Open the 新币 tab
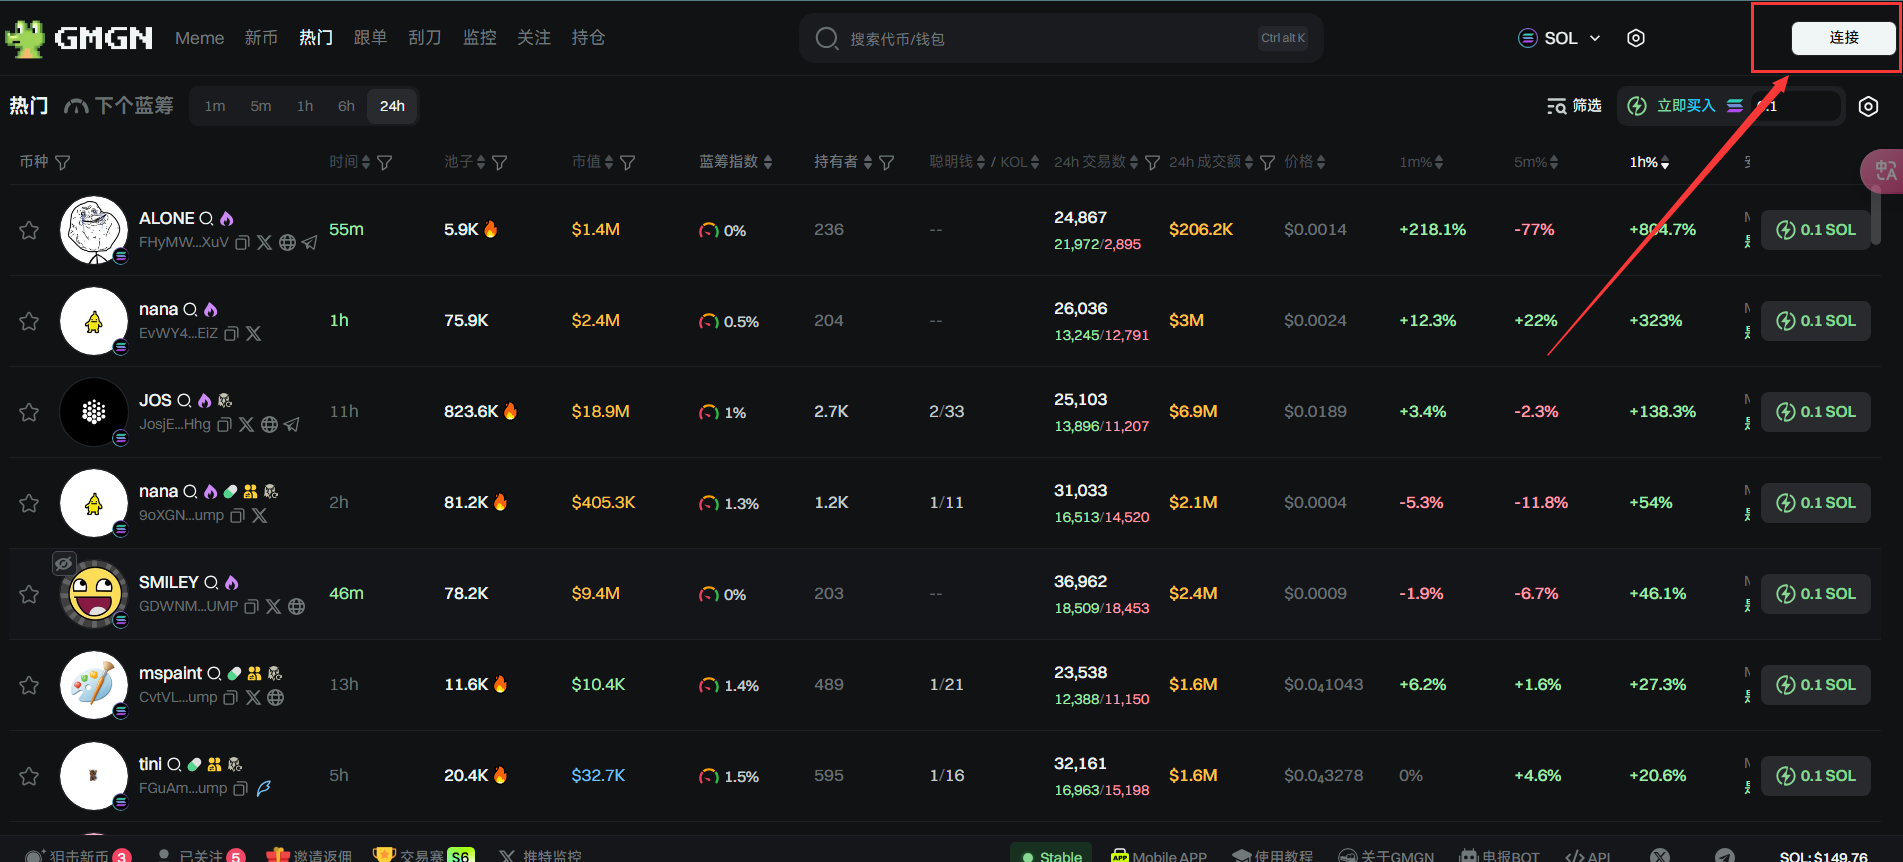 pyautogui.click(x=261, y=38)
